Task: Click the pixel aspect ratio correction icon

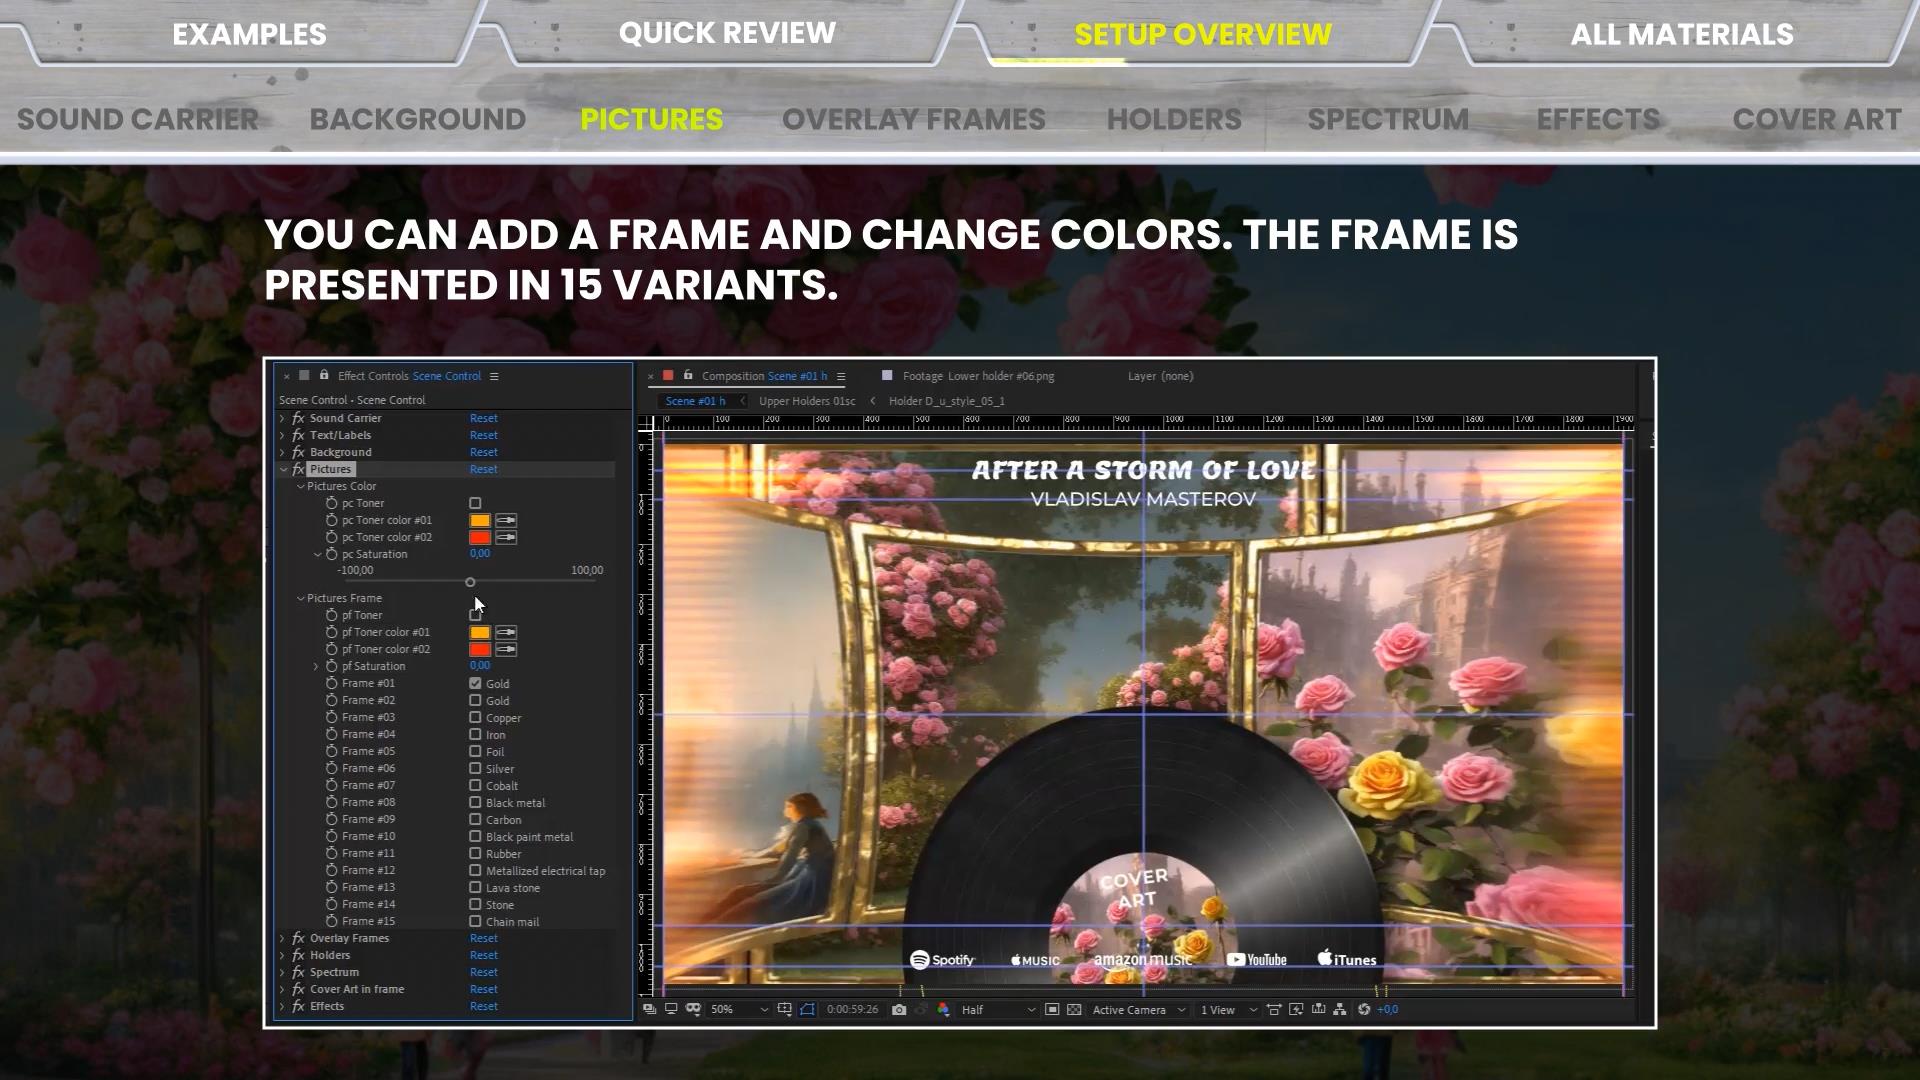Action: tap(1274, 1010)
